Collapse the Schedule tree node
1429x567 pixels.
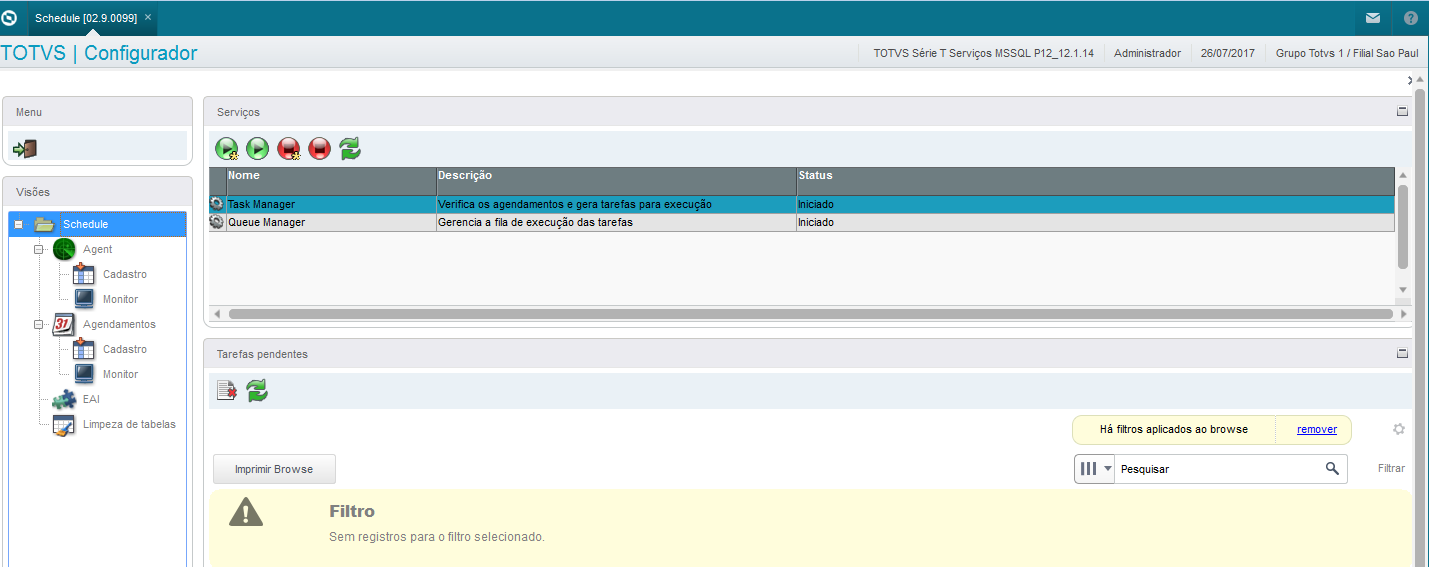[19, 224]
